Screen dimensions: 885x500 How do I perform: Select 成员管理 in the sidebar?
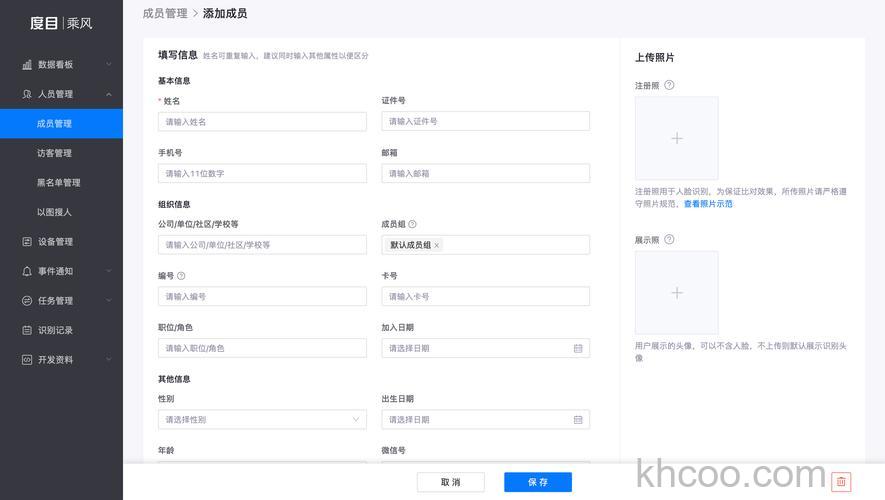(61, 124)
